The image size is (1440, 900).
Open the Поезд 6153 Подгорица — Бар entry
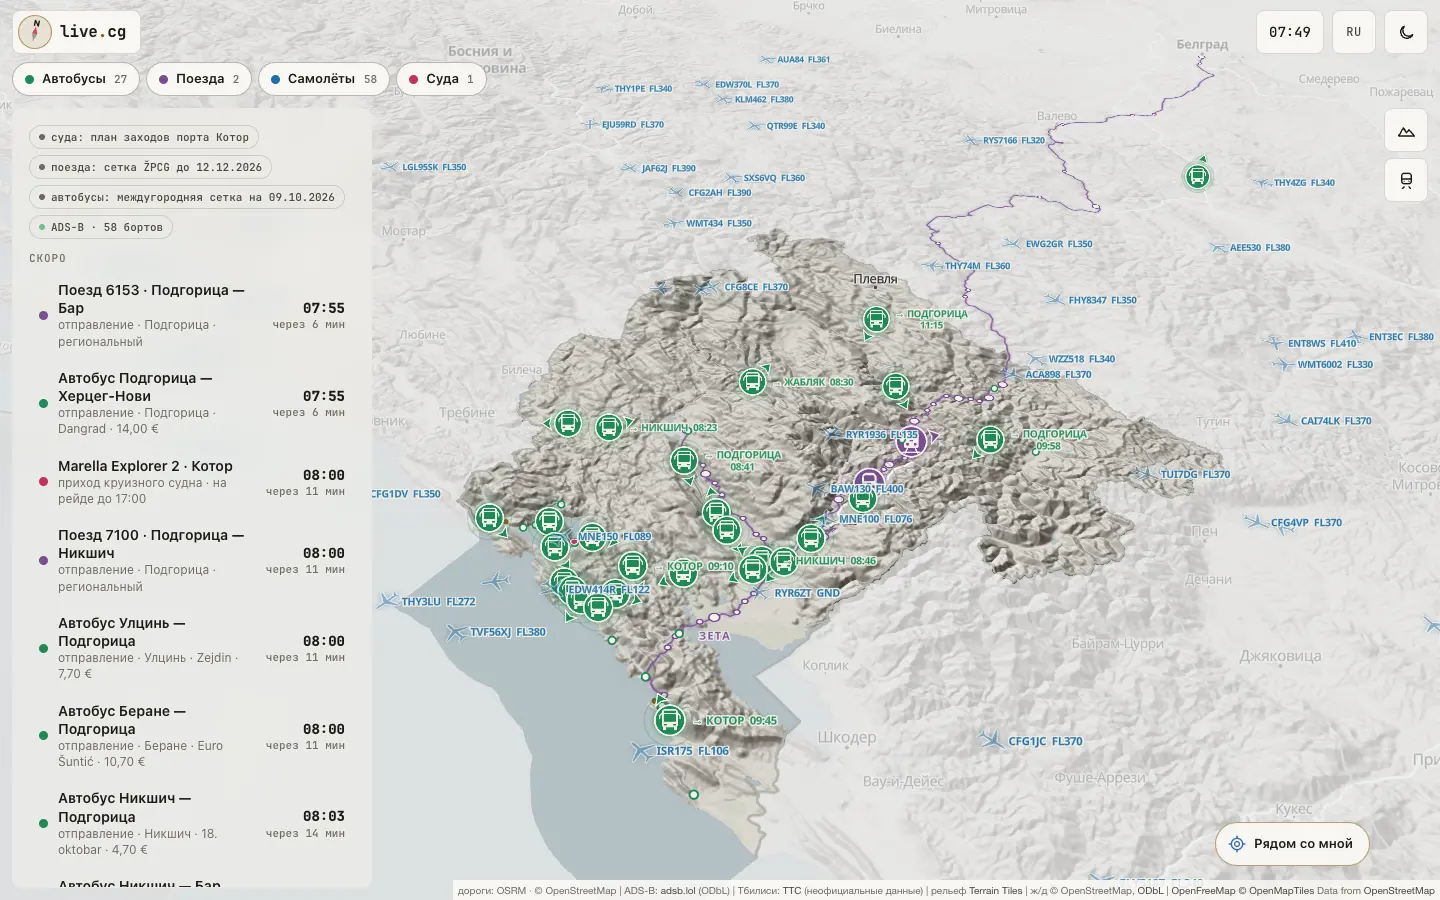click(192, 316)
